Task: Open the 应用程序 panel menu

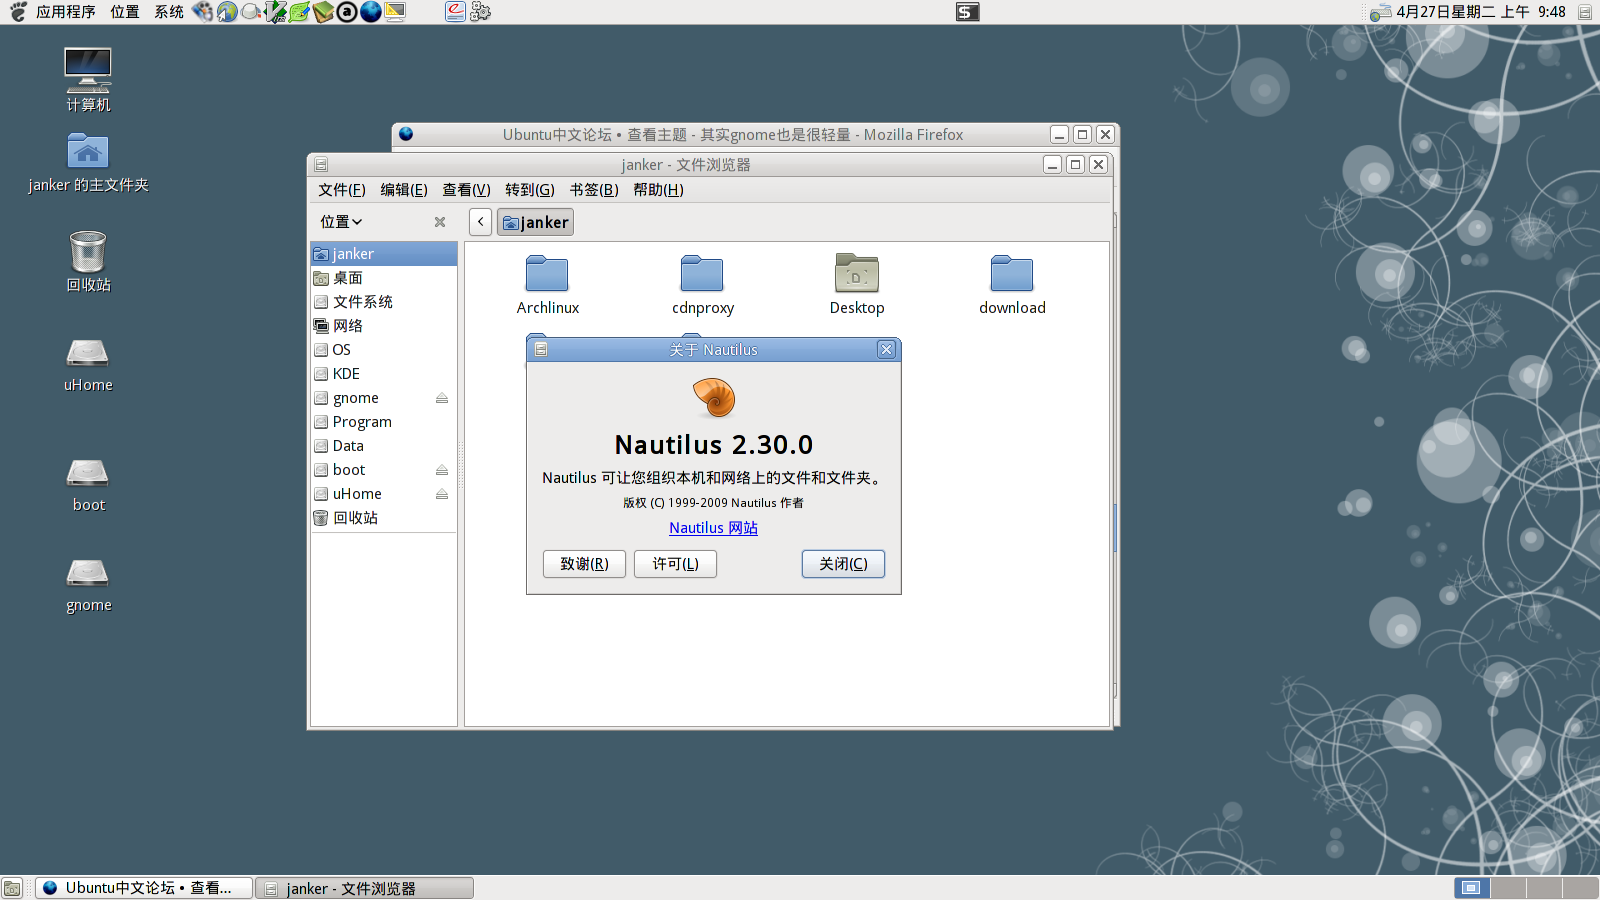Action: 66,12
